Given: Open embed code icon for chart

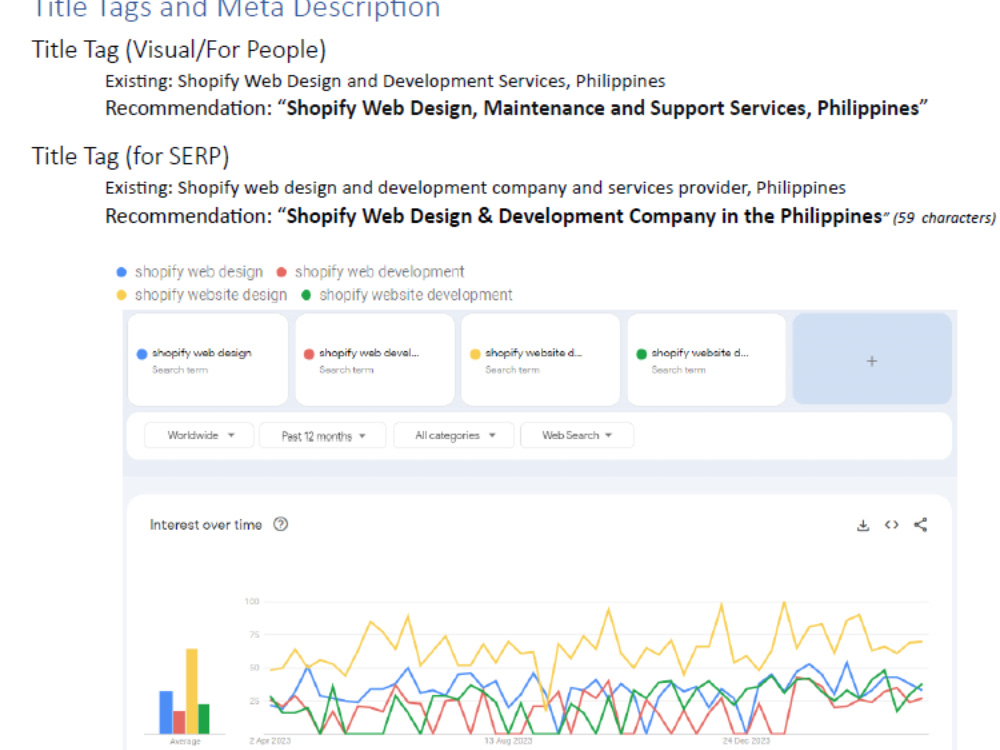Looking at the screenshot, I should 892,525.
